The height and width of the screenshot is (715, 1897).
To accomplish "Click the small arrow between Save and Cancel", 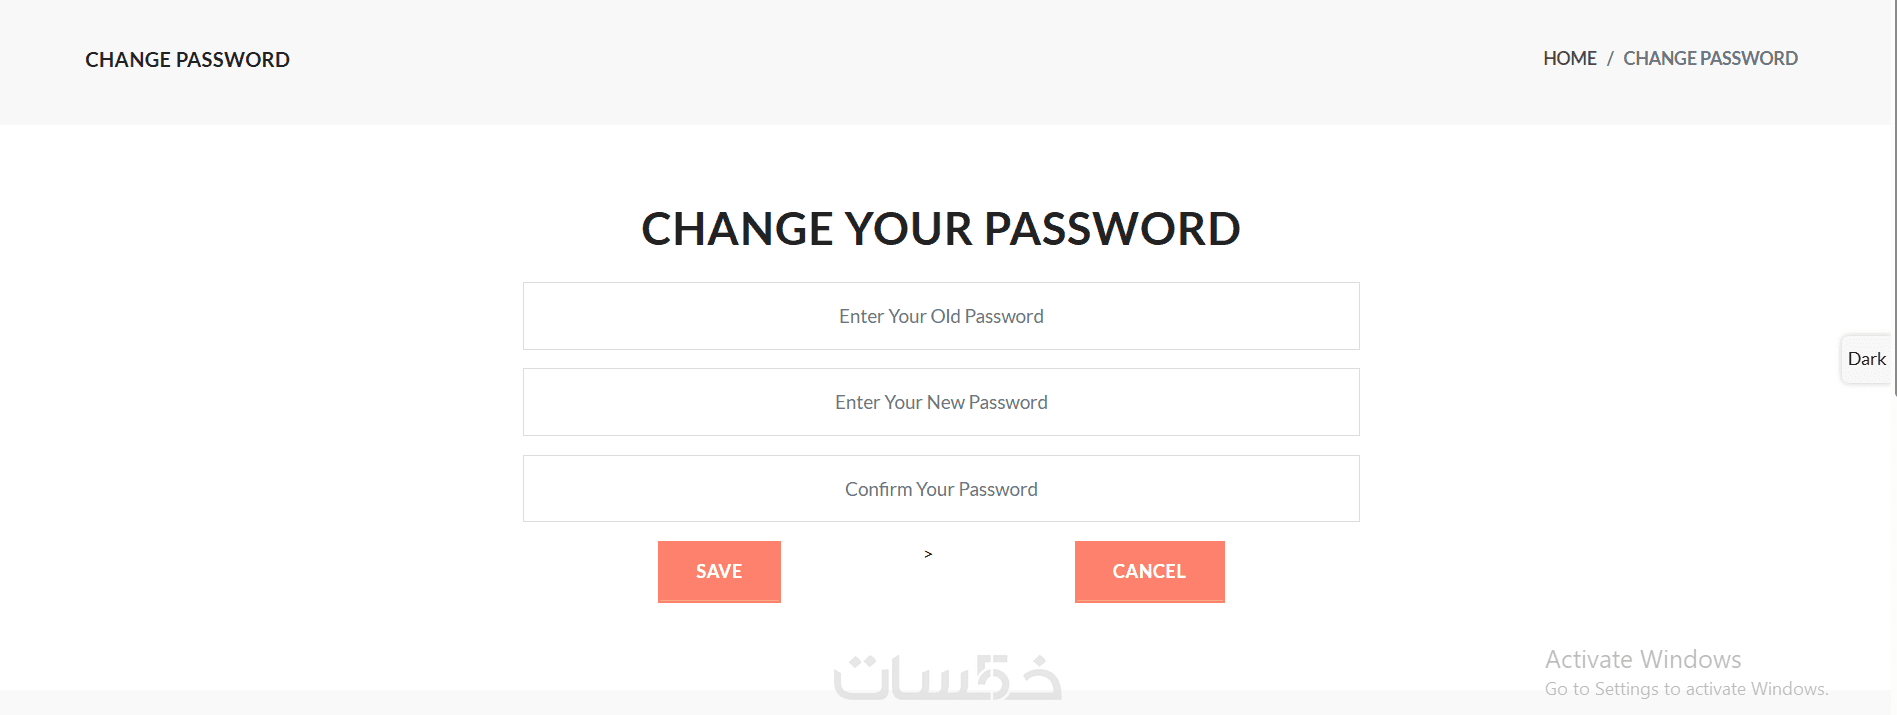I will pos(928,554).
